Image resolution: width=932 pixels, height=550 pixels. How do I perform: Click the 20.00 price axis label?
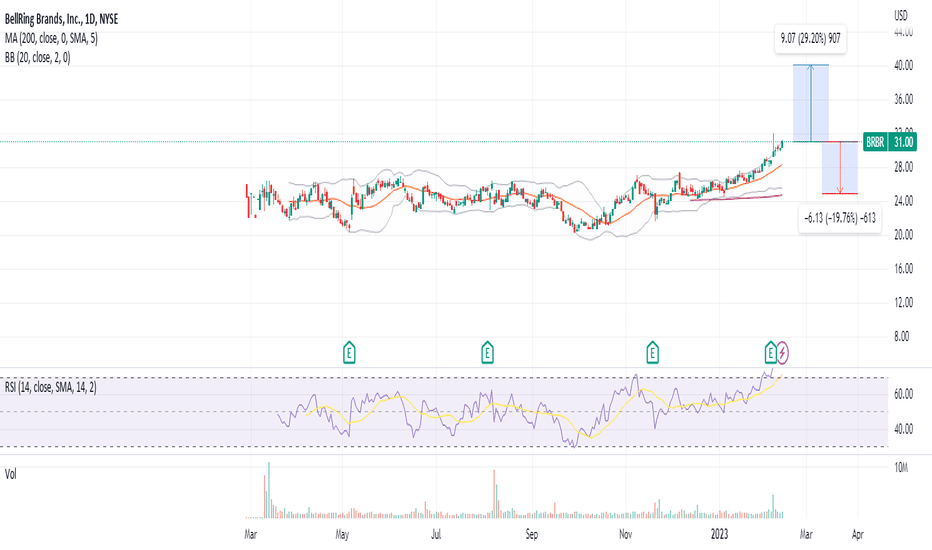click(903, 235)
